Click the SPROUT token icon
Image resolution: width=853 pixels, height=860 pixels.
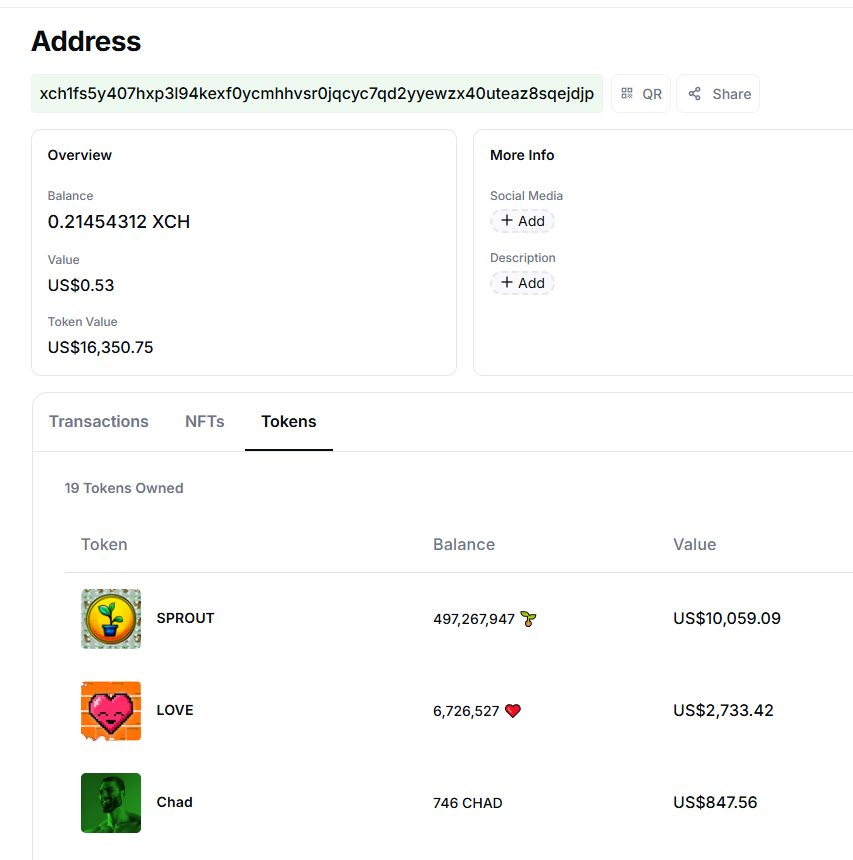111,619
